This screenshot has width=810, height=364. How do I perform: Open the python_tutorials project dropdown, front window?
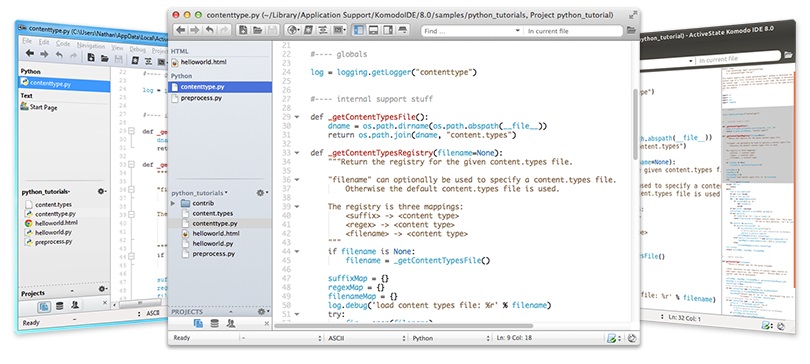[200, 193]
